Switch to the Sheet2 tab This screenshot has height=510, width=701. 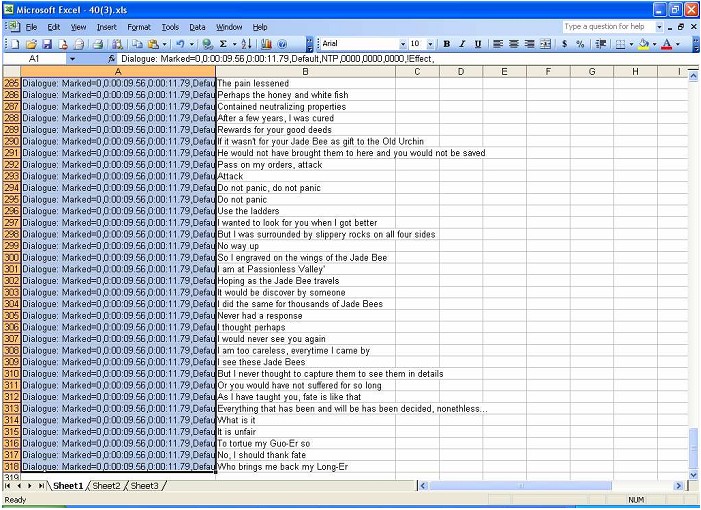(106, 486)
